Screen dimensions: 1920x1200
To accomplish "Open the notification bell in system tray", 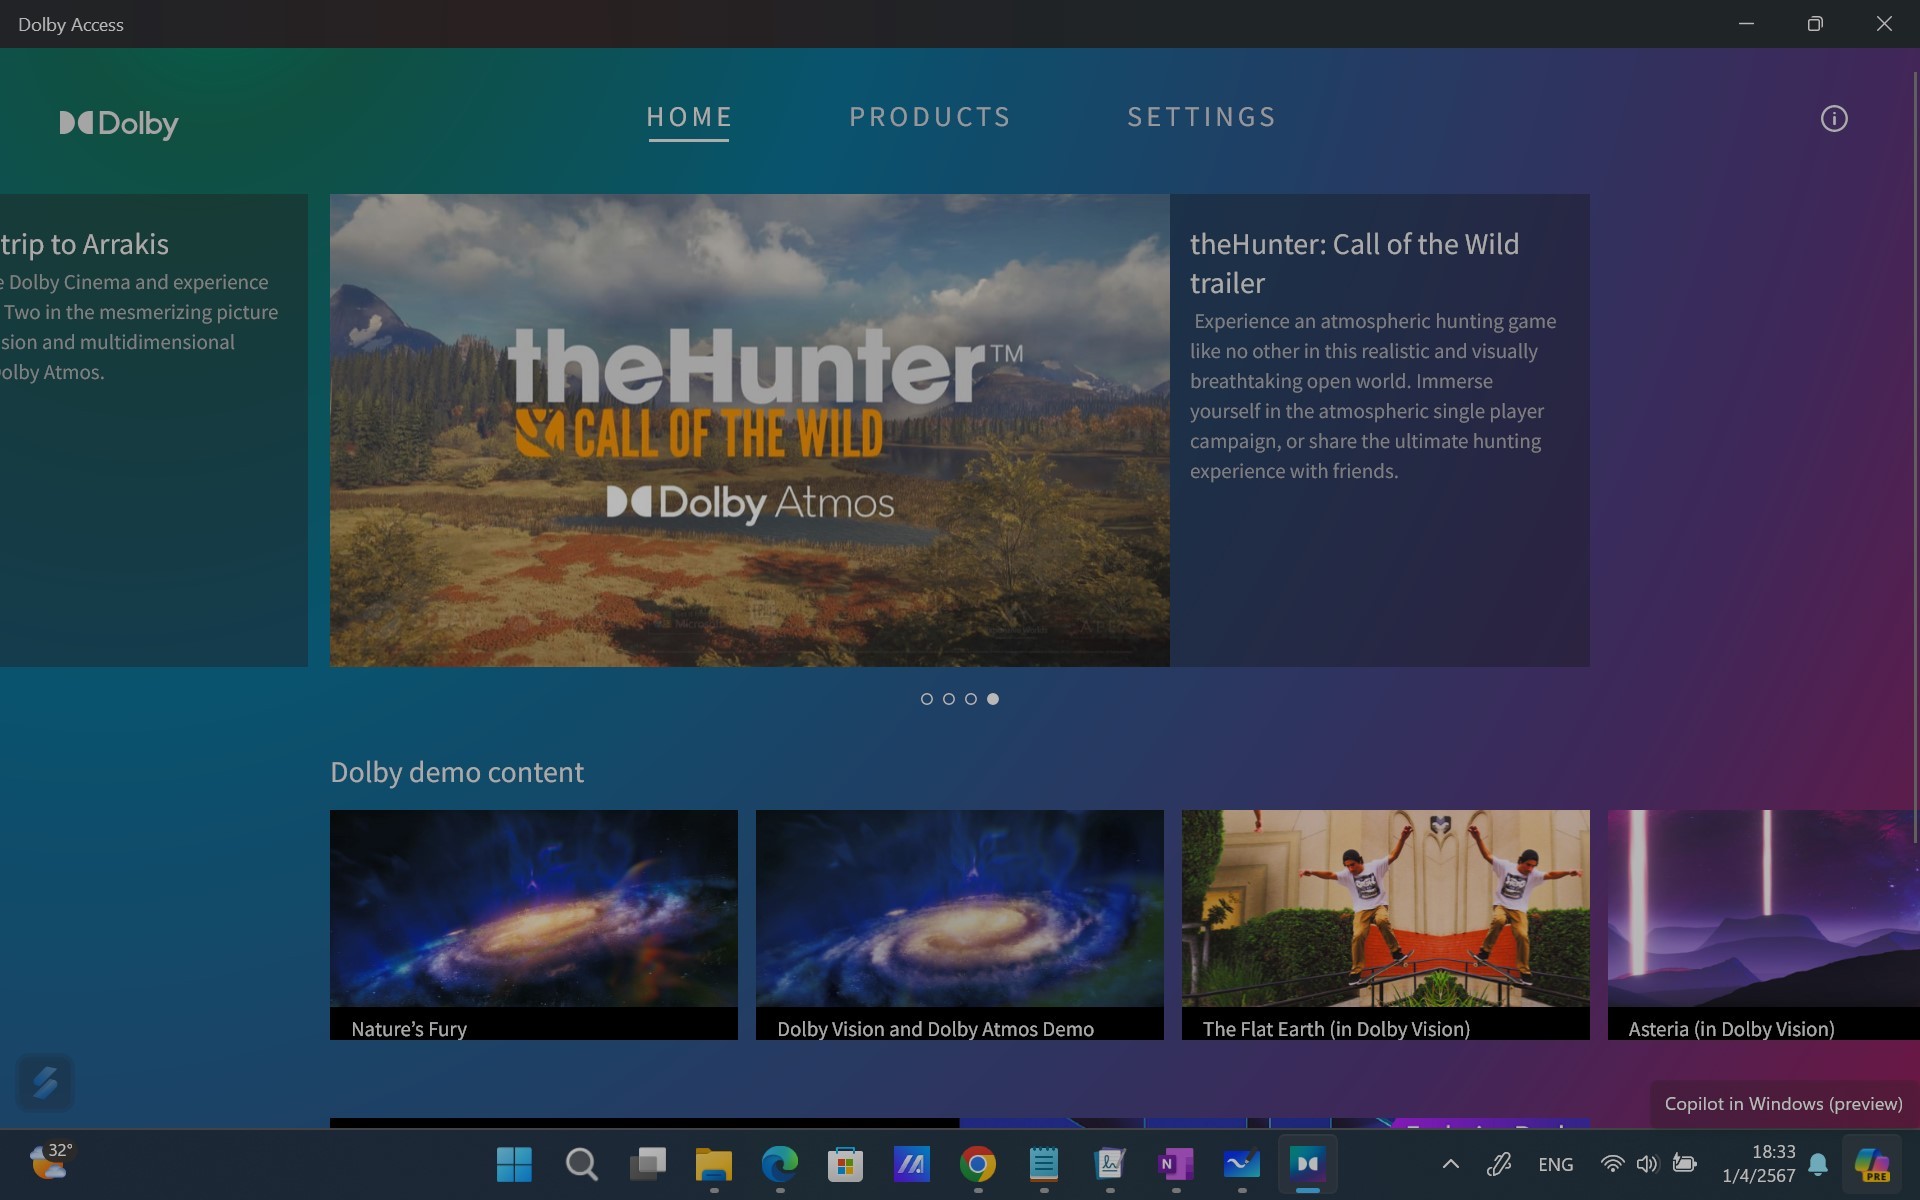I will (1818, 1164).
